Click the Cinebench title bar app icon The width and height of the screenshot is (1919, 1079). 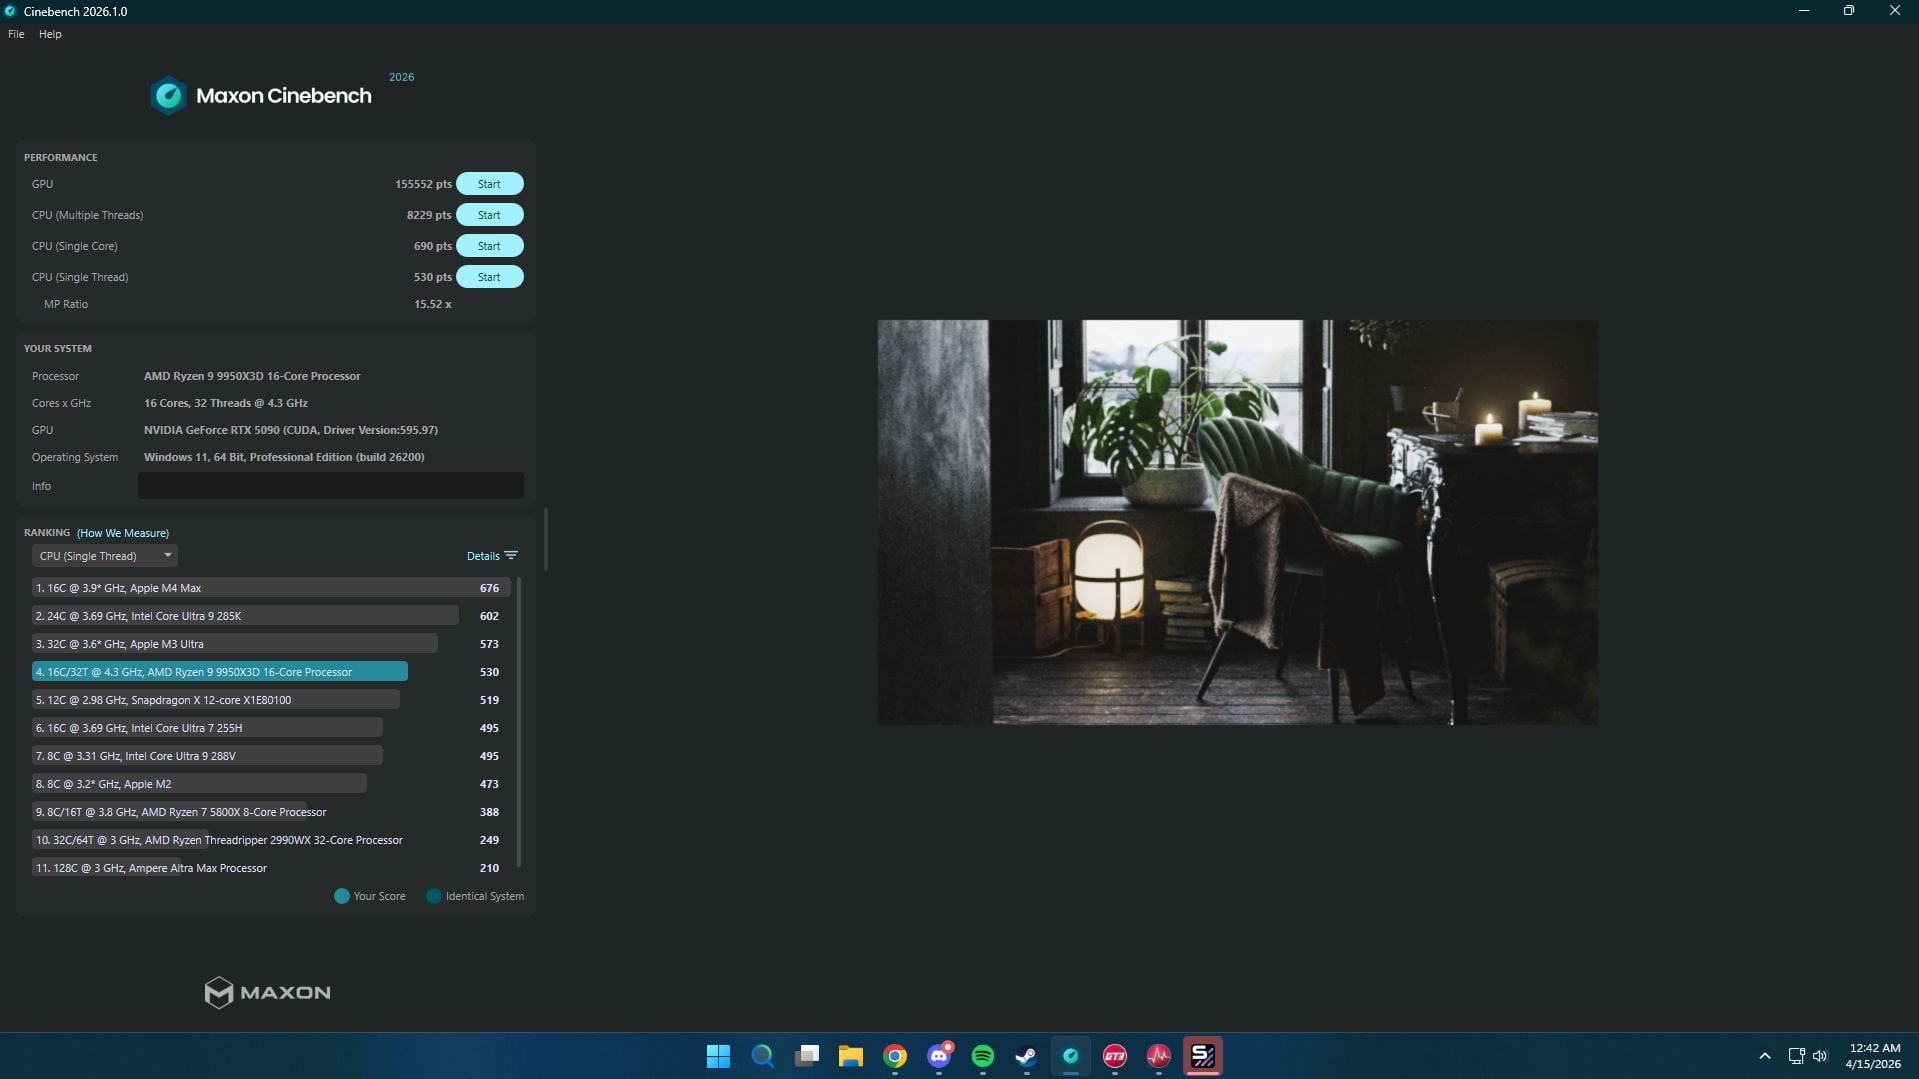coord(10,11)
